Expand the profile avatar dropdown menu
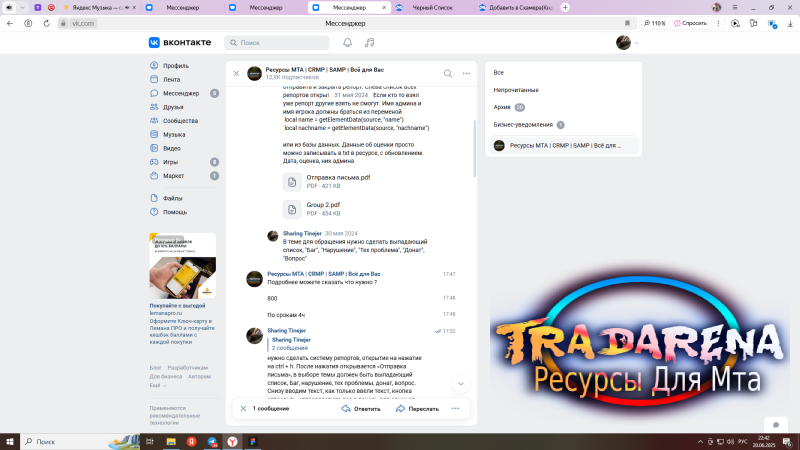 [627, 43]
